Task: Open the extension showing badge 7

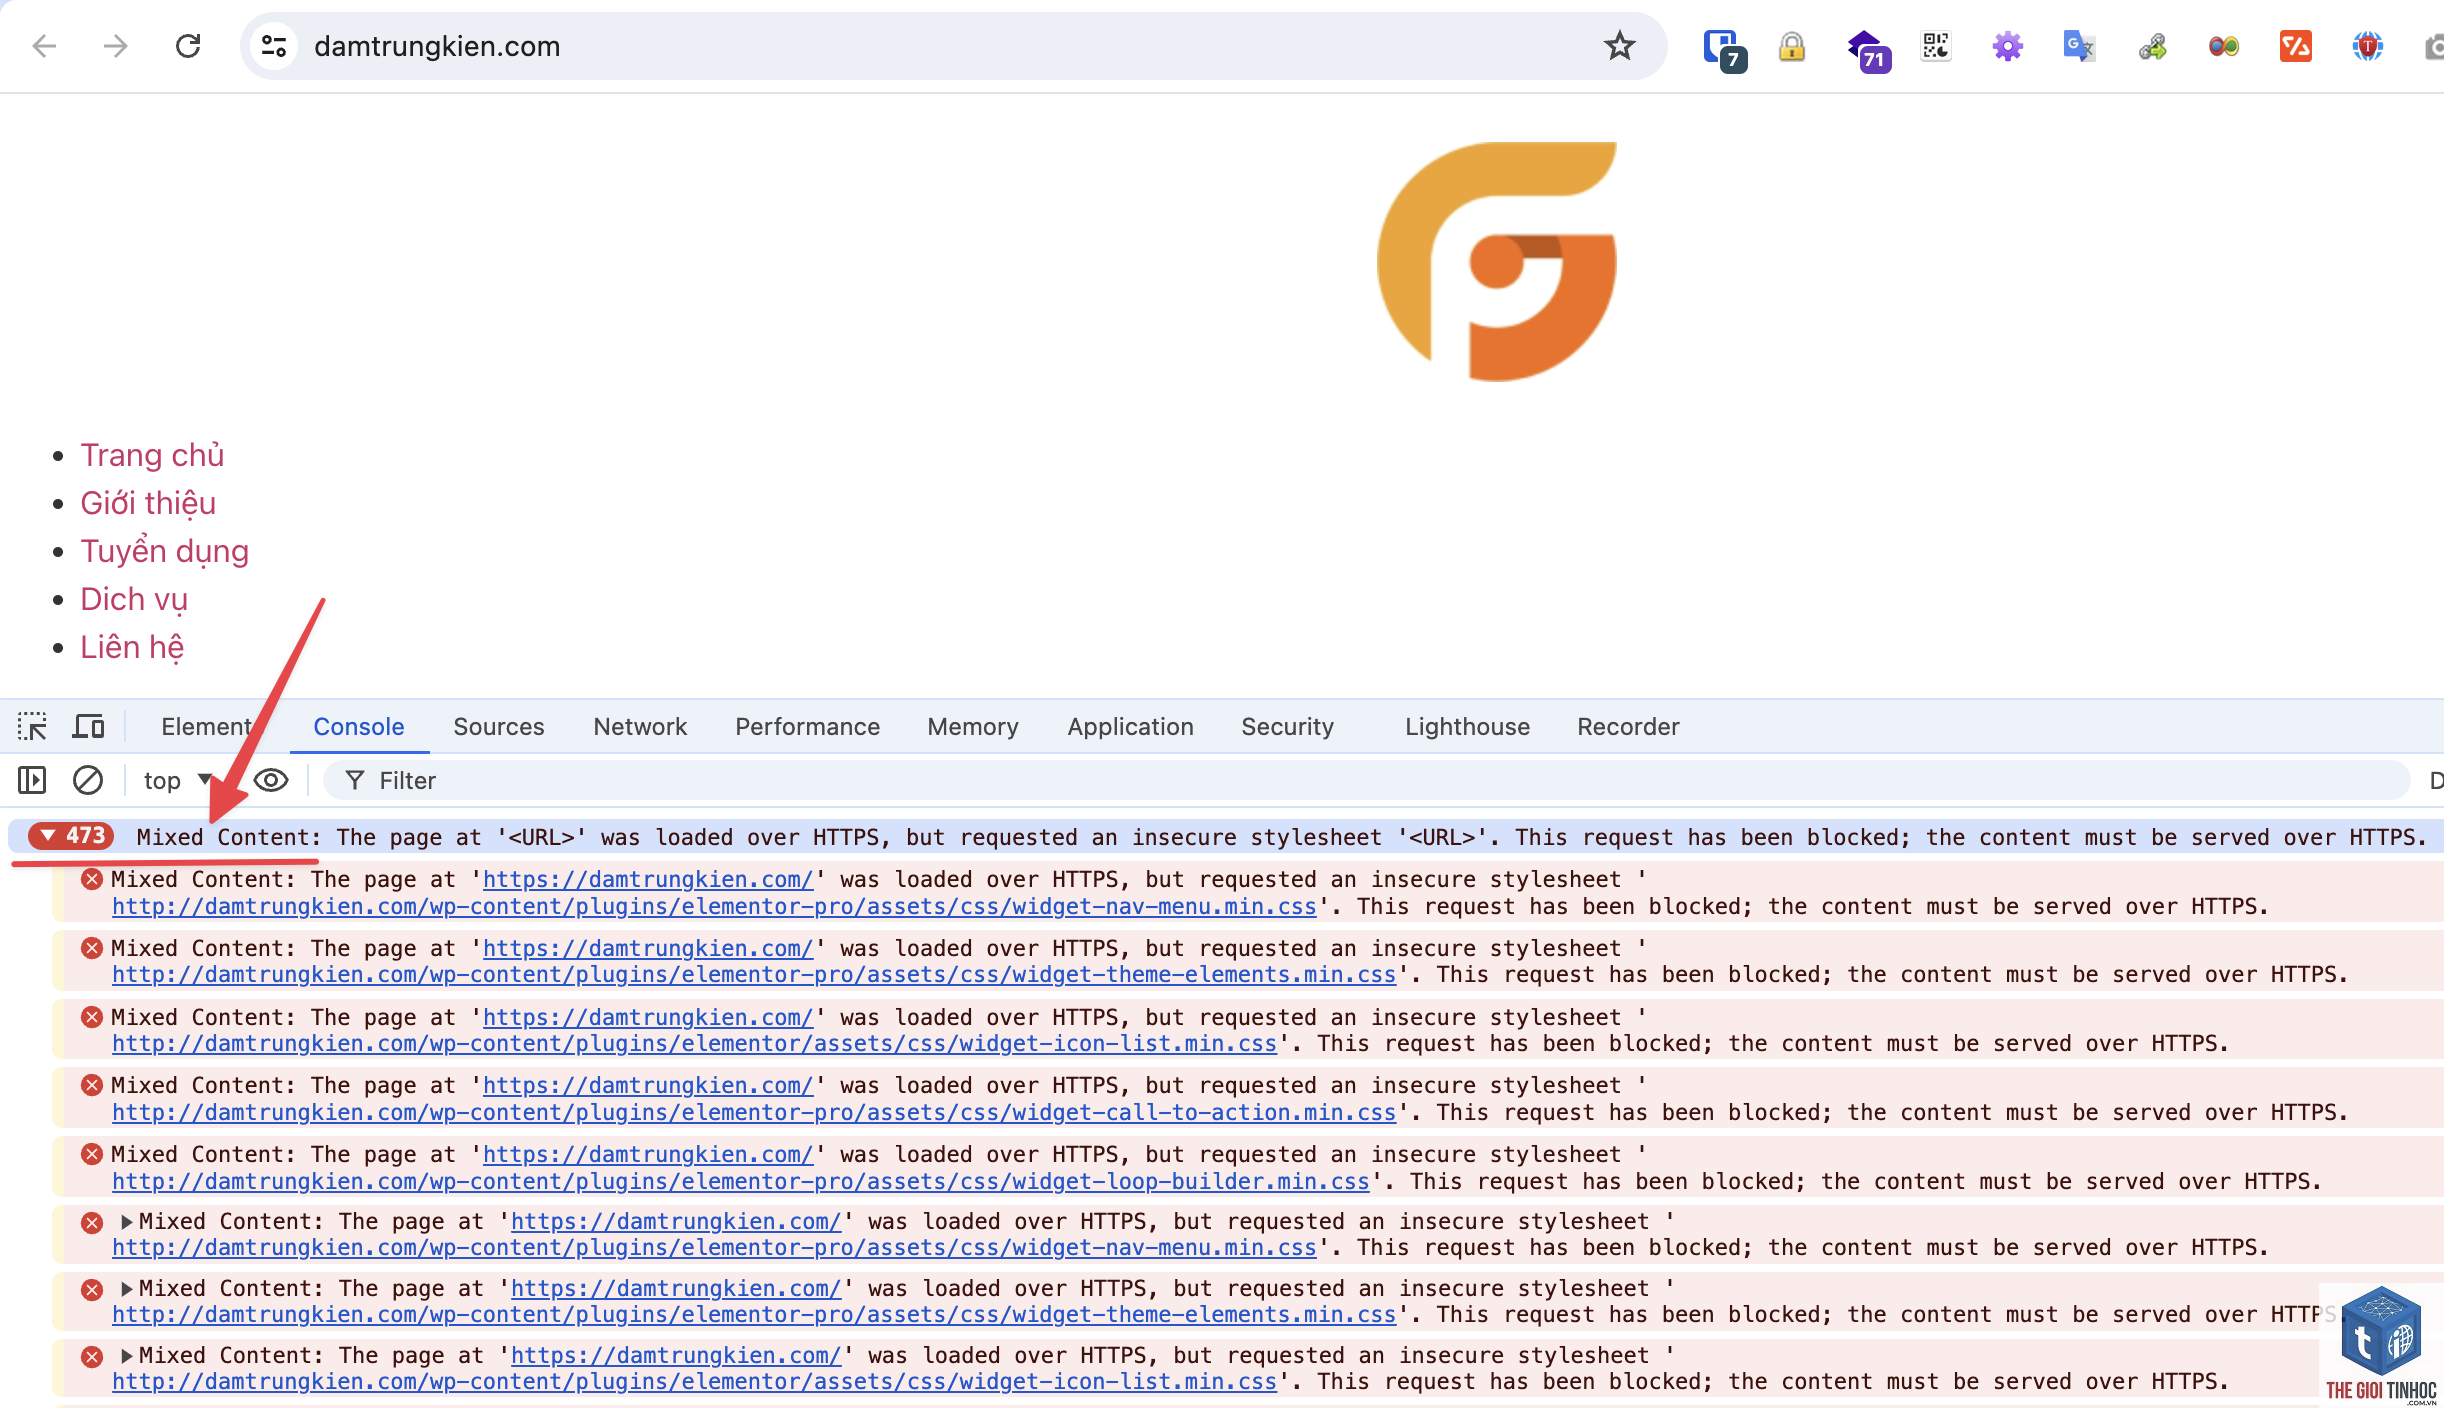Action: tap(1724, 48)
